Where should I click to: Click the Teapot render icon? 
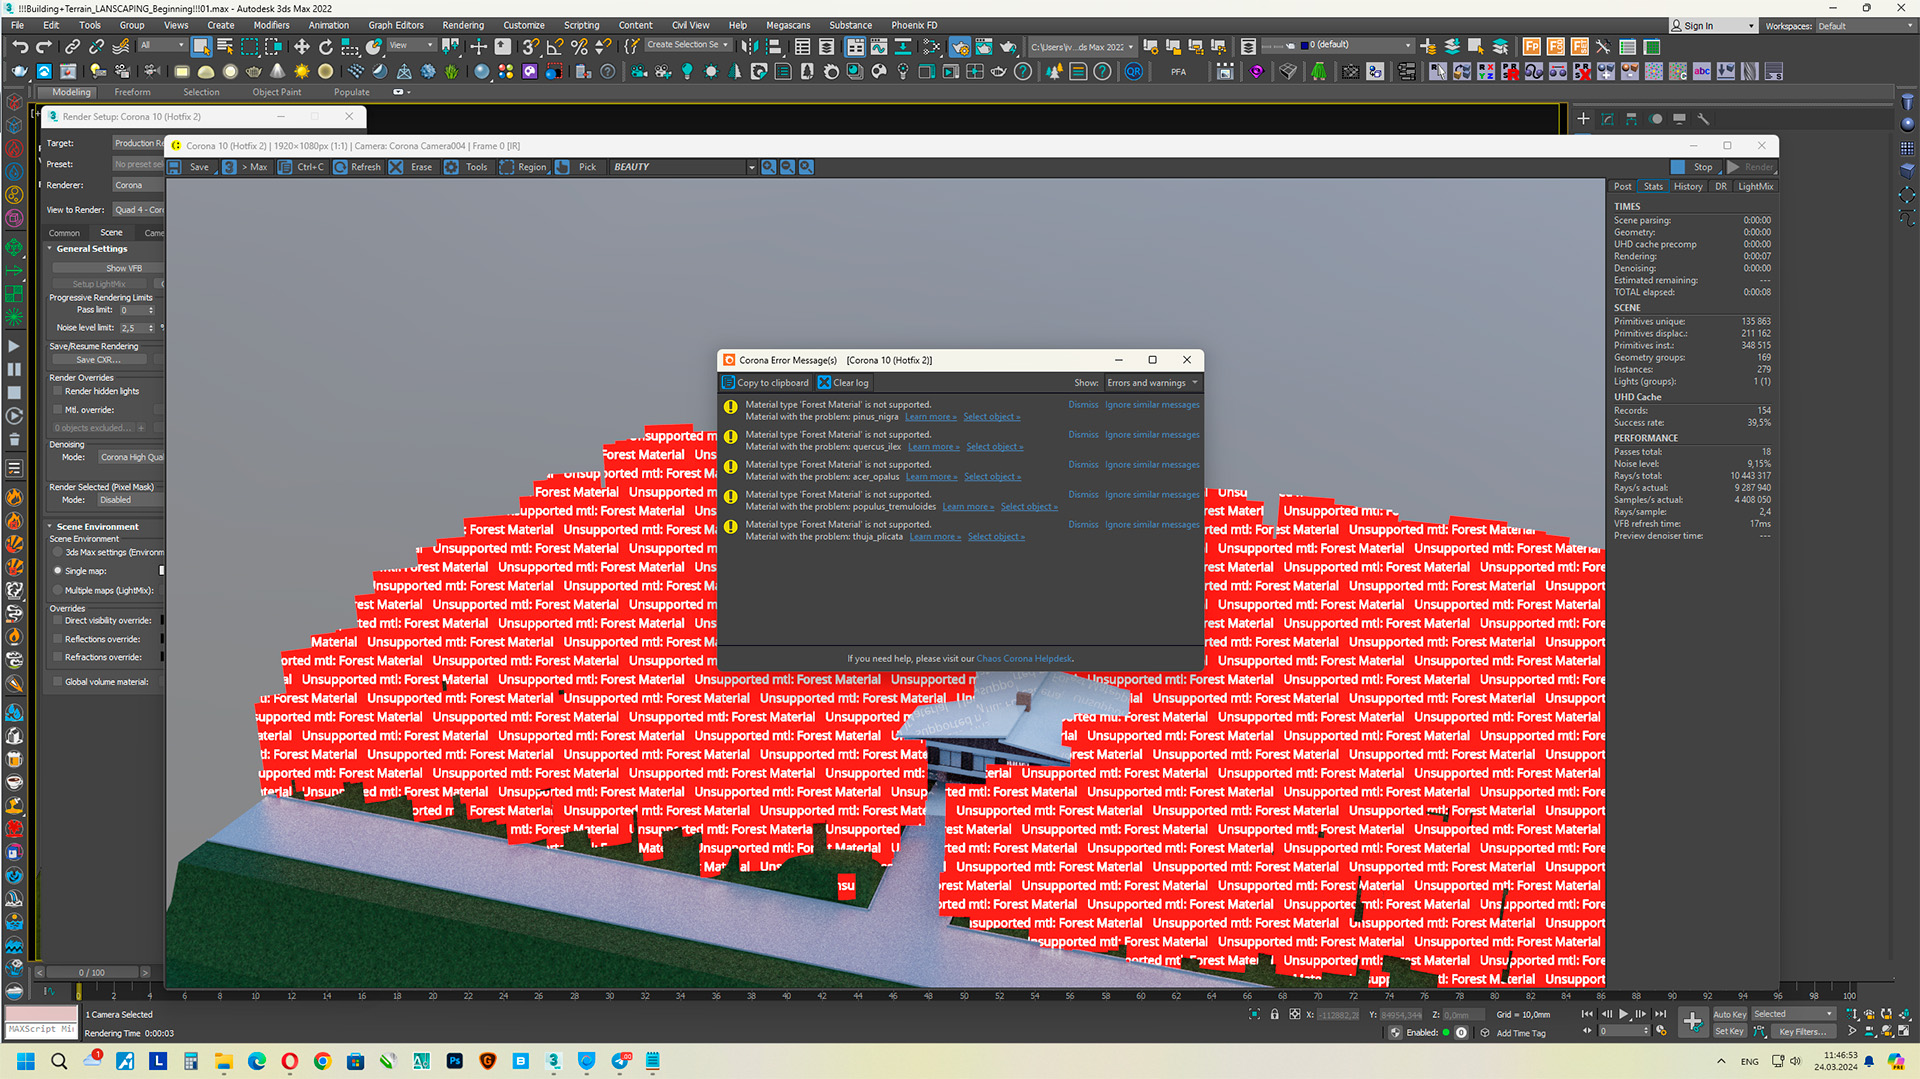[1008, 46]
